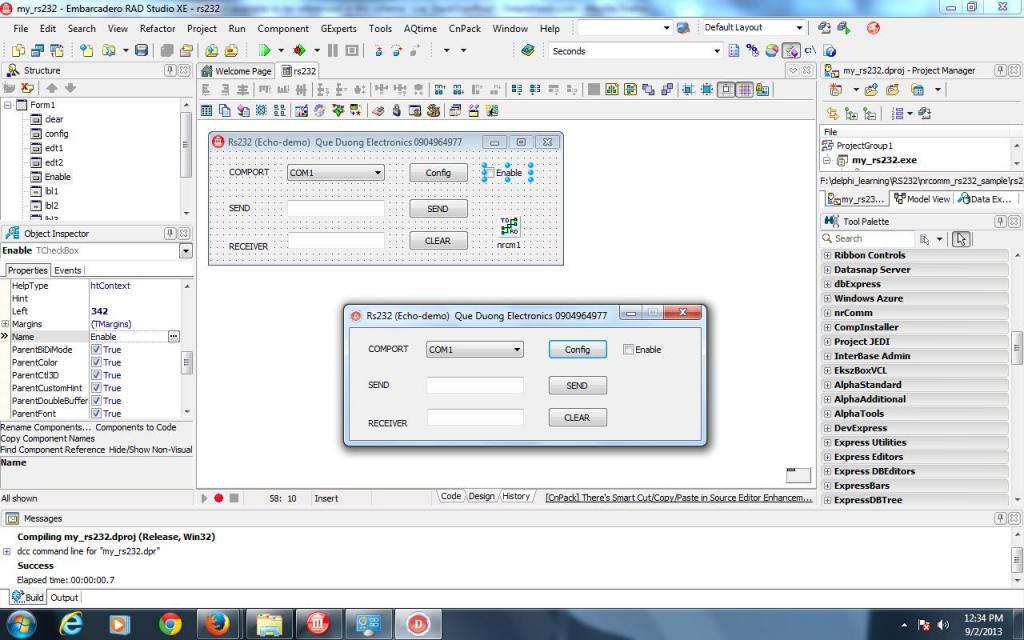Click the Trace Into debug icon
The width and height of the screenshot is (1024, 640).
pos(378,50)
